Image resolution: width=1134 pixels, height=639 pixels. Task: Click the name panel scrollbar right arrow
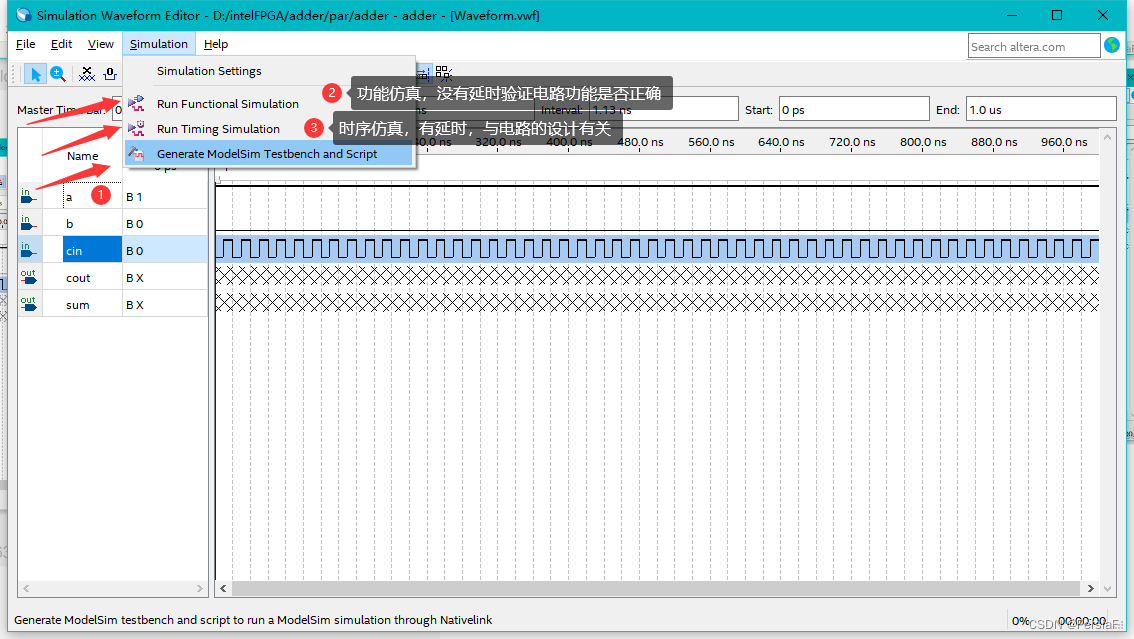point(200,588)
